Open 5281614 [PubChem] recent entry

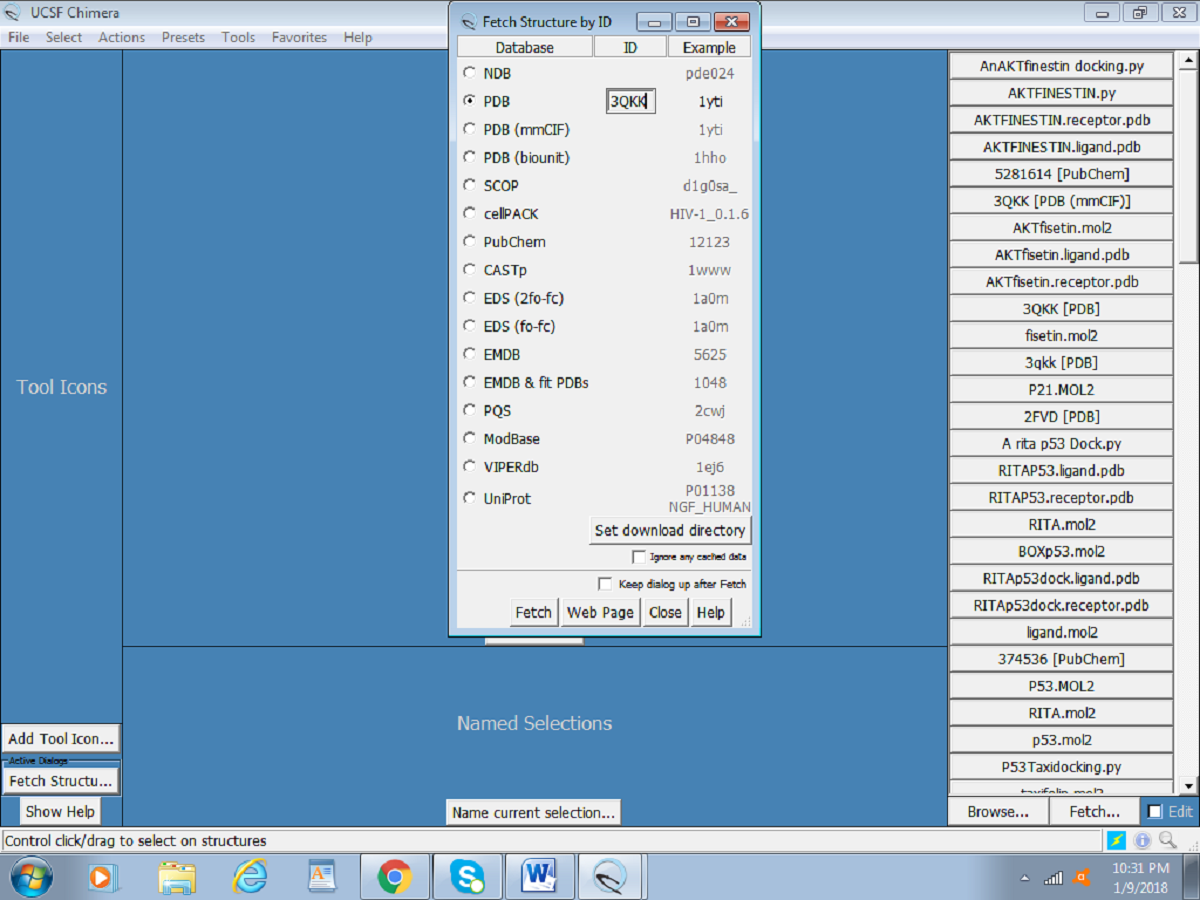1061,174
